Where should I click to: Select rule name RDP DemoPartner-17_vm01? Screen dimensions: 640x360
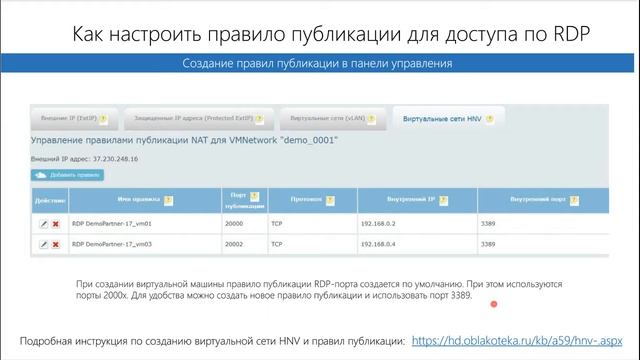coord(112,224)
